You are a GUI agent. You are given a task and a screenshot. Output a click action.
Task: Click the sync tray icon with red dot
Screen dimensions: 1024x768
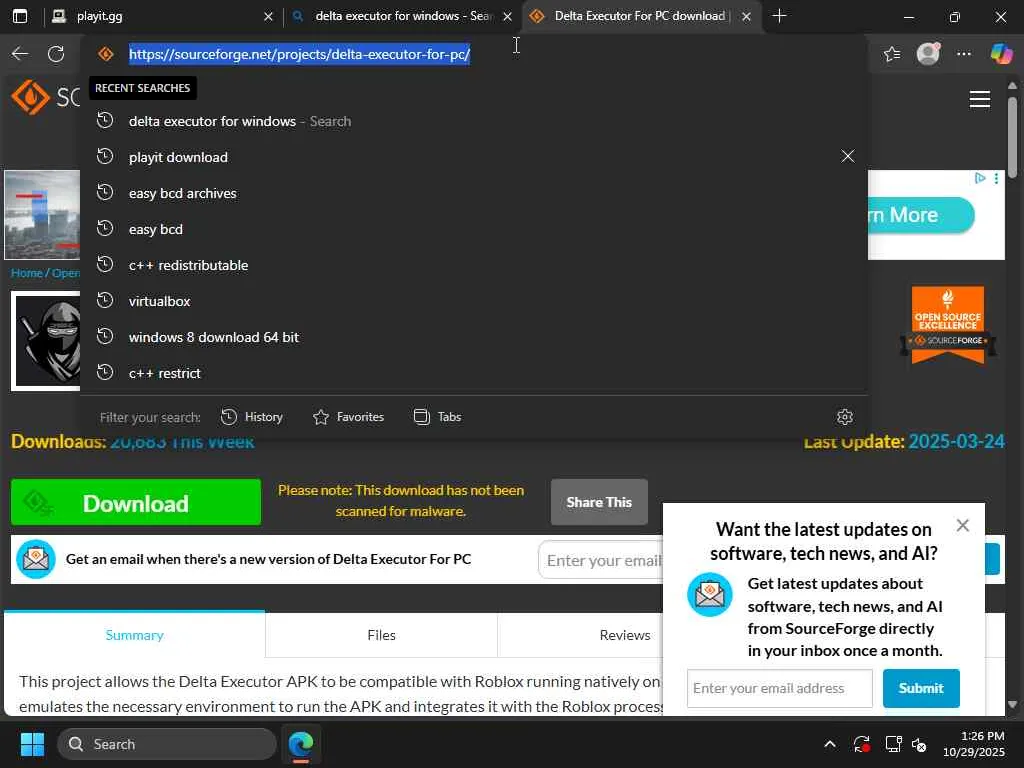[x=861, y=744]
